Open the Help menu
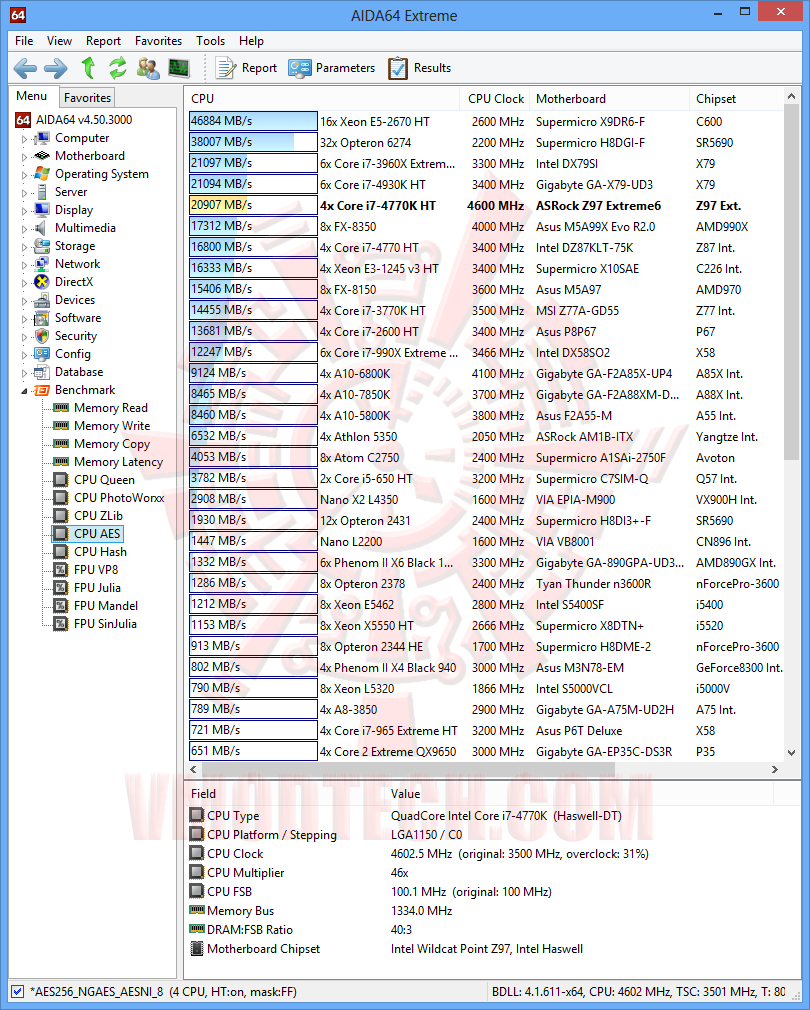The image size is (810, 1010). tap(251, 41)
